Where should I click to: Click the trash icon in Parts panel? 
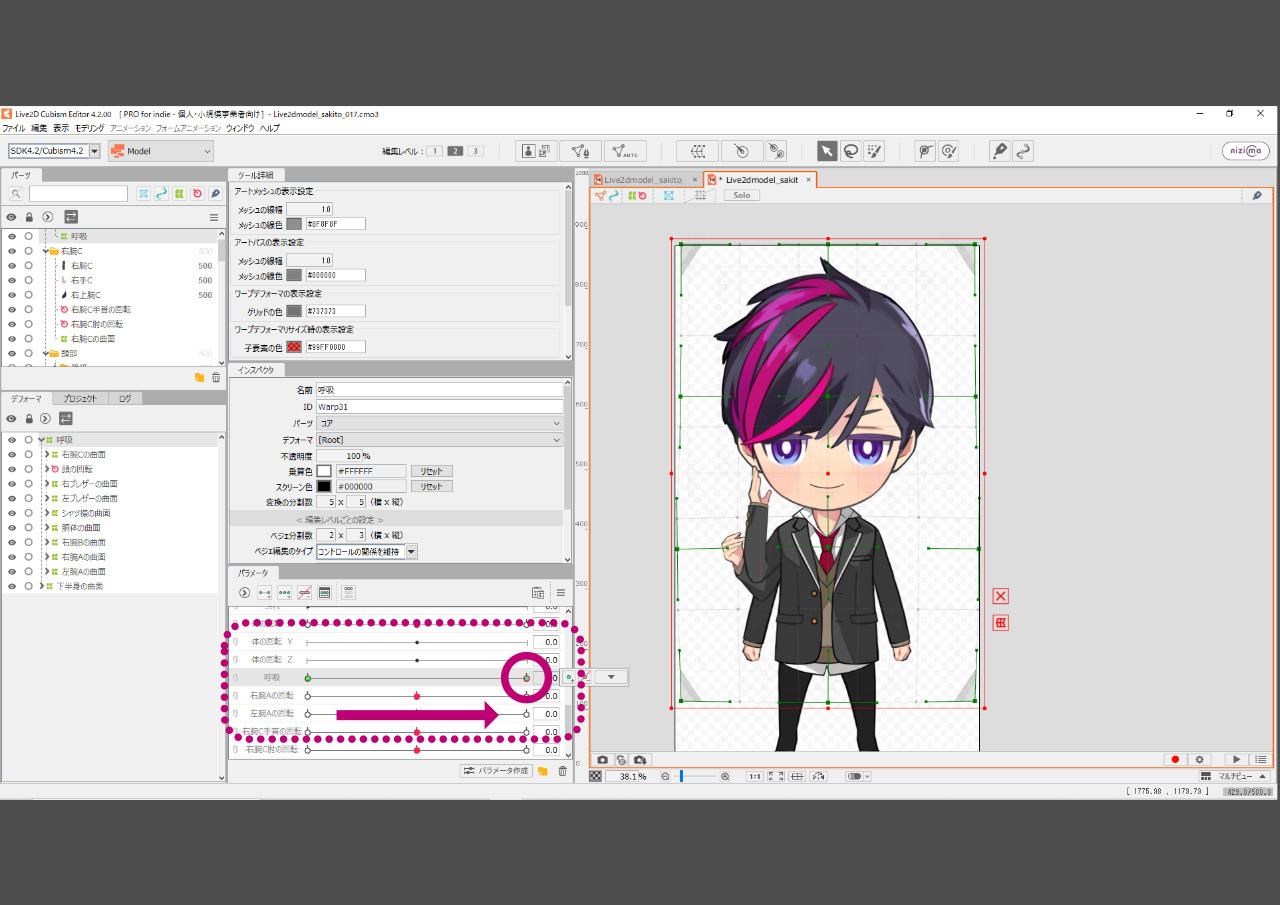[x=216, y=377]
